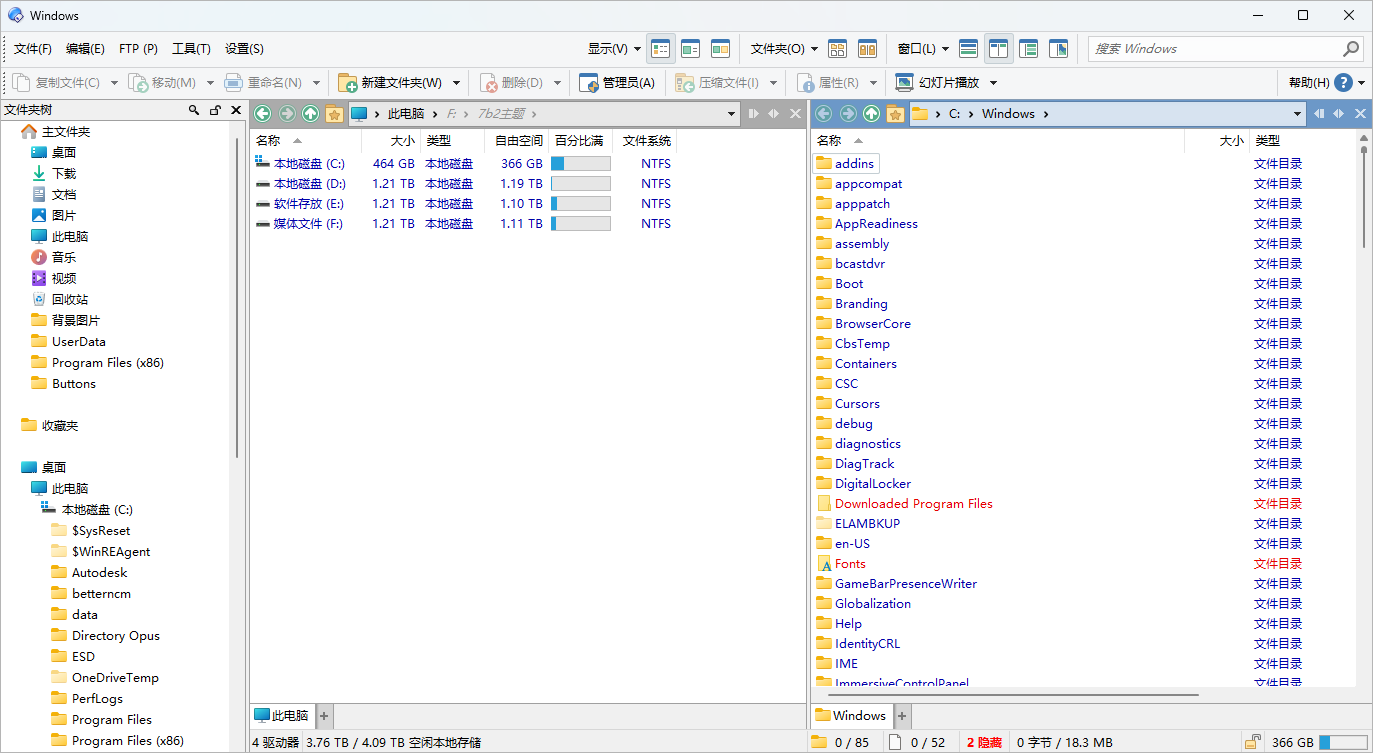
Task: Open the 窗口(L) dropdown
Action: (x=922, y=48)
